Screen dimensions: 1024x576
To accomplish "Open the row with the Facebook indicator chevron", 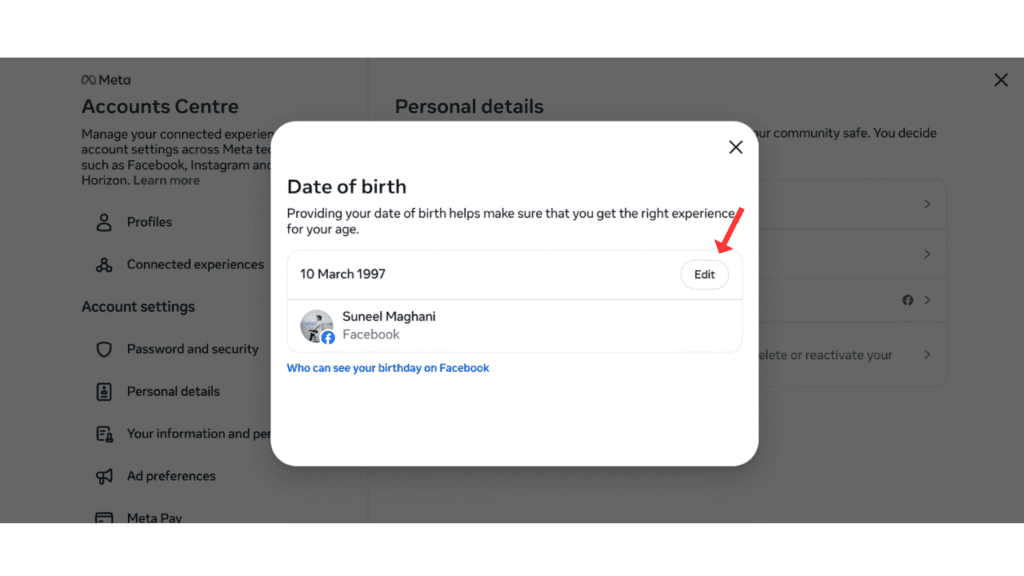I will coord(928,300).
